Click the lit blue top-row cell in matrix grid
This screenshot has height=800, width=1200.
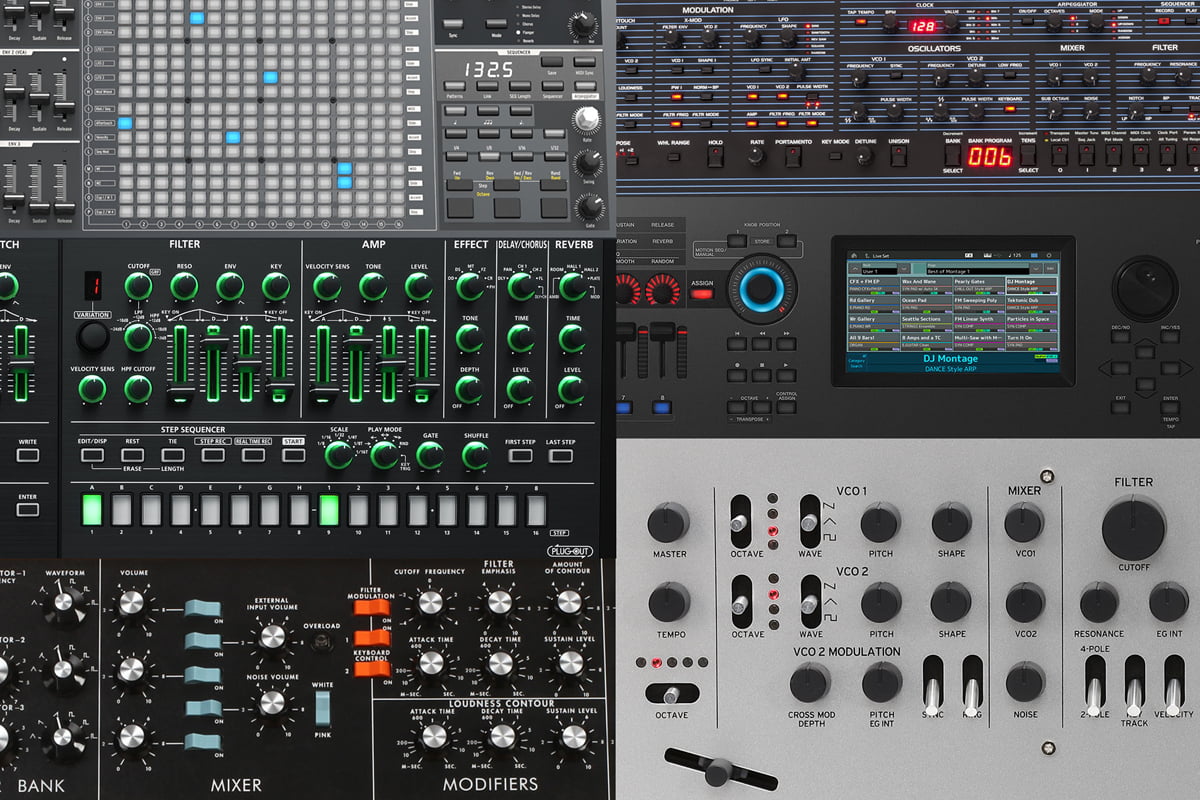click(196, 17)
